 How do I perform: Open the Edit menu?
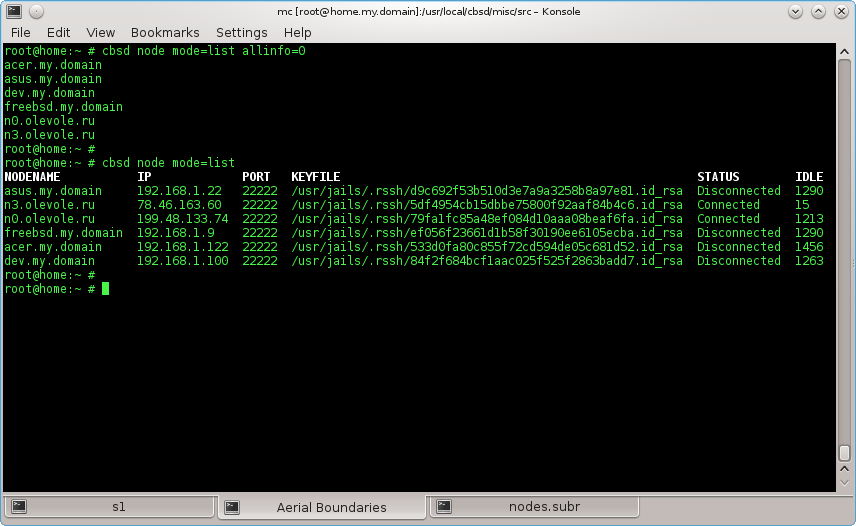[58, 33]
